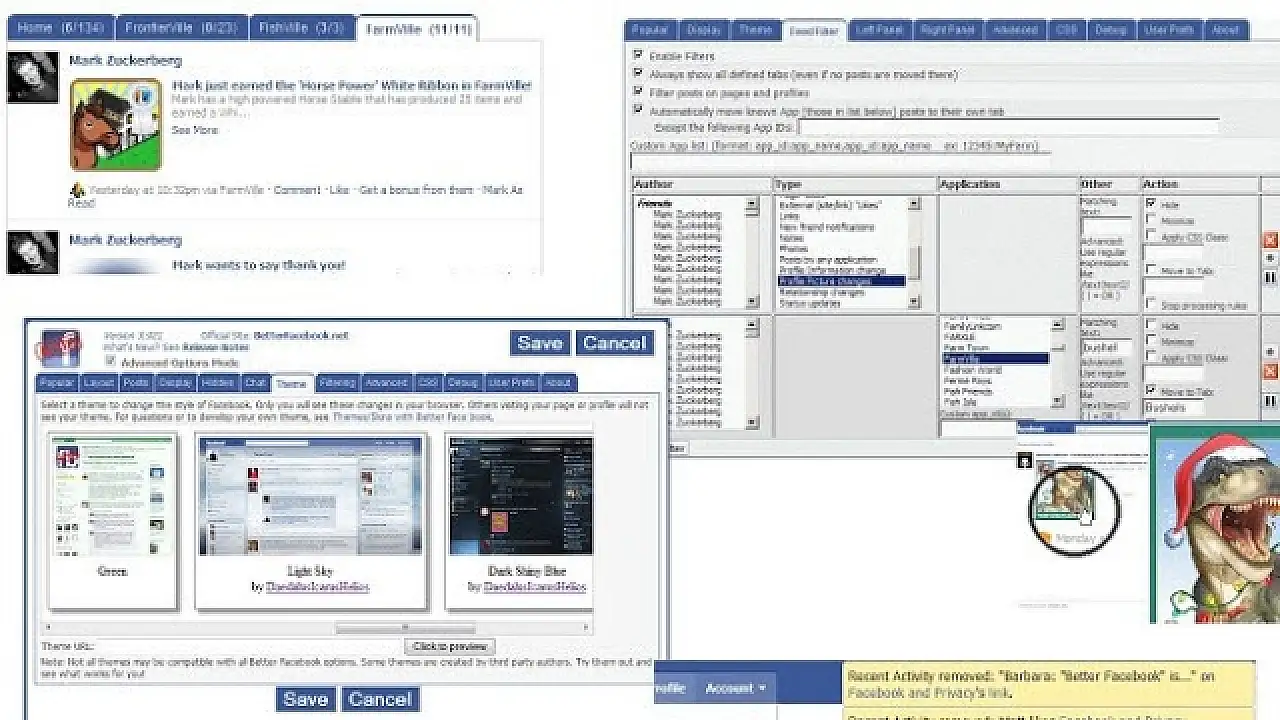
Task: Uncheck Move to Tab in the FarmVille rule
Action: (x=1151, y=389)
